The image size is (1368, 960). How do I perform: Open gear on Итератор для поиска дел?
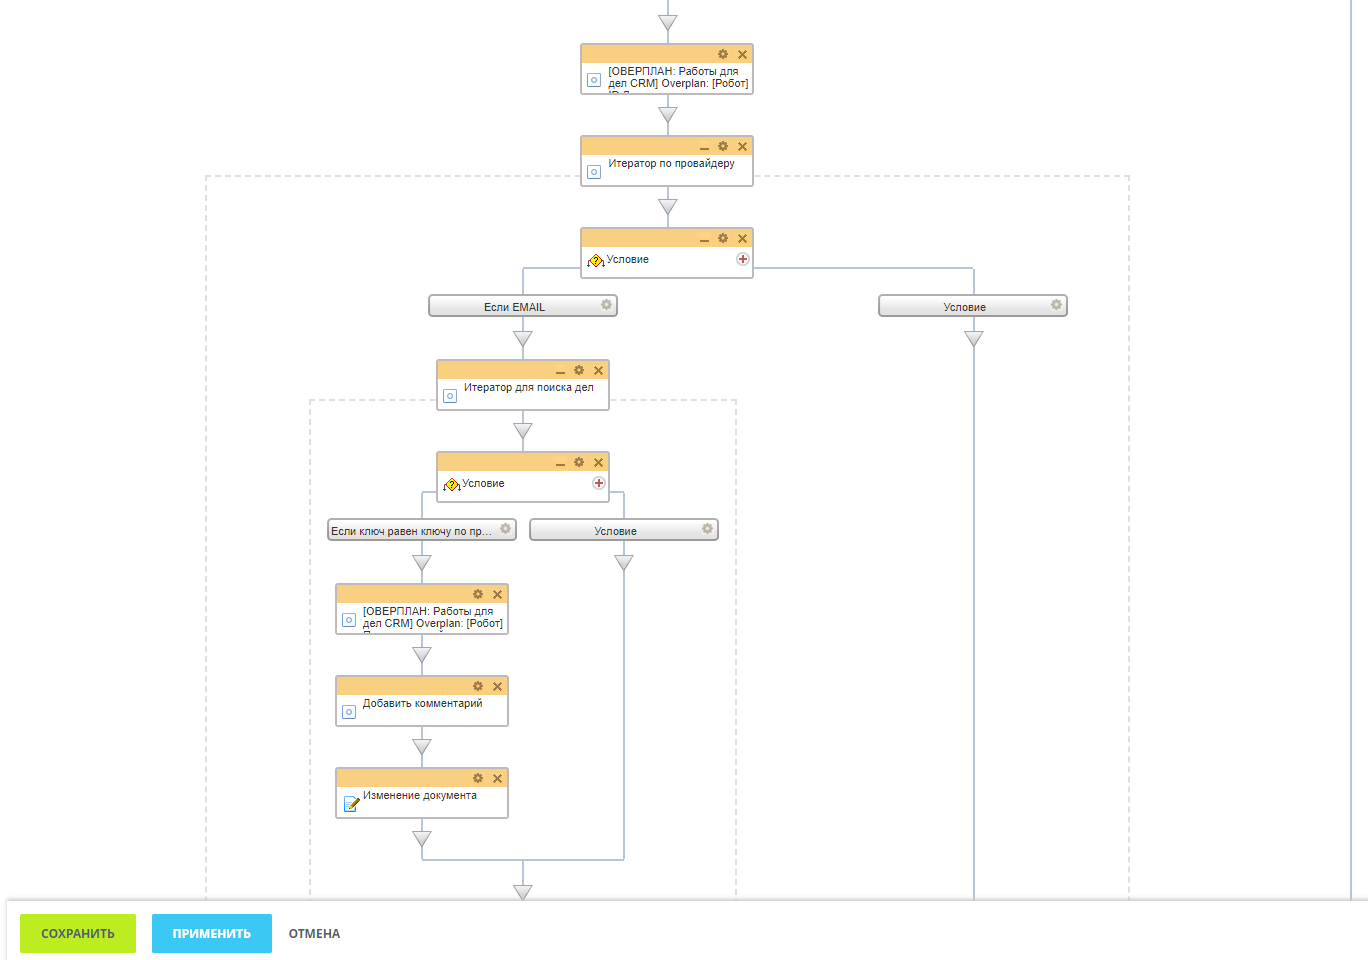point(579,369)
